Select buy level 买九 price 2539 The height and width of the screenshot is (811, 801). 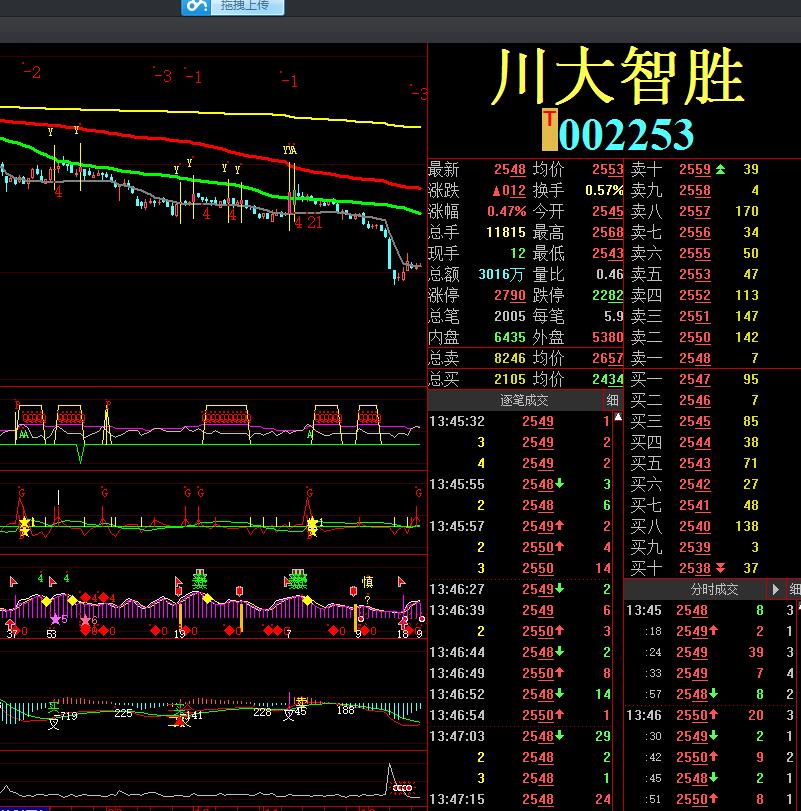click(x=694, y=547)
